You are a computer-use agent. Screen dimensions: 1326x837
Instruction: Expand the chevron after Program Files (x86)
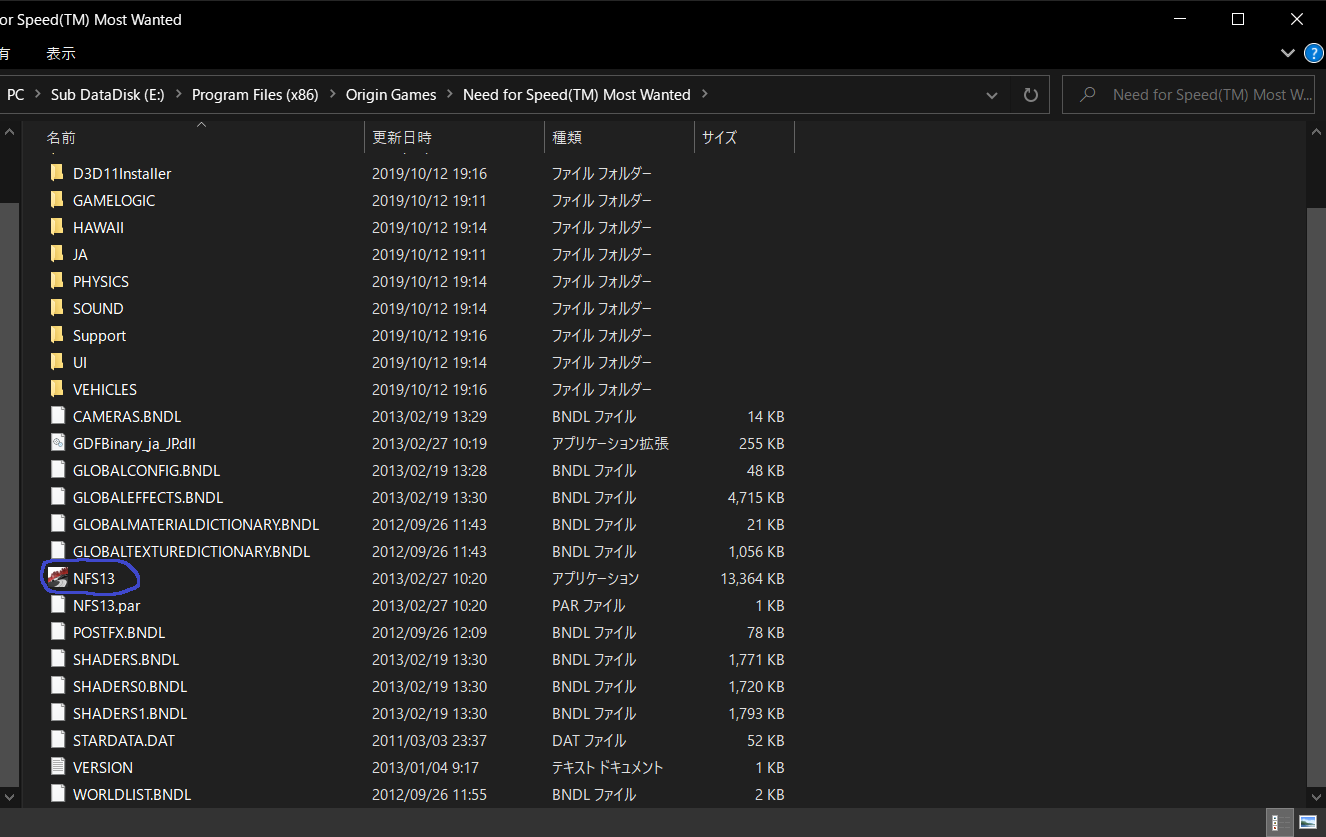pos(332,94)
